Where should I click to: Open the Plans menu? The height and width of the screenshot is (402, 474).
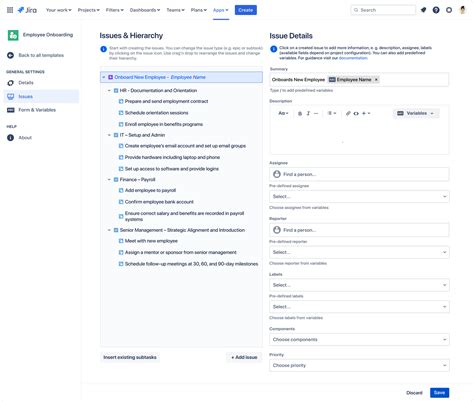click(x=199, y=10)
